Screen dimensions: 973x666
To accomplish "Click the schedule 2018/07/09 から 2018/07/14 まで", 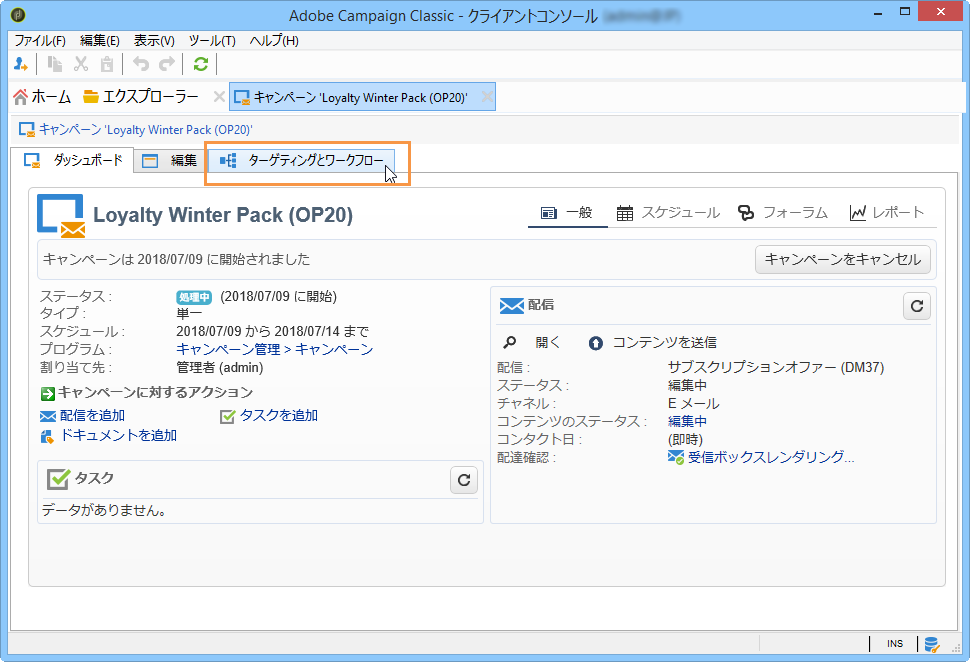I will (272, 331).
